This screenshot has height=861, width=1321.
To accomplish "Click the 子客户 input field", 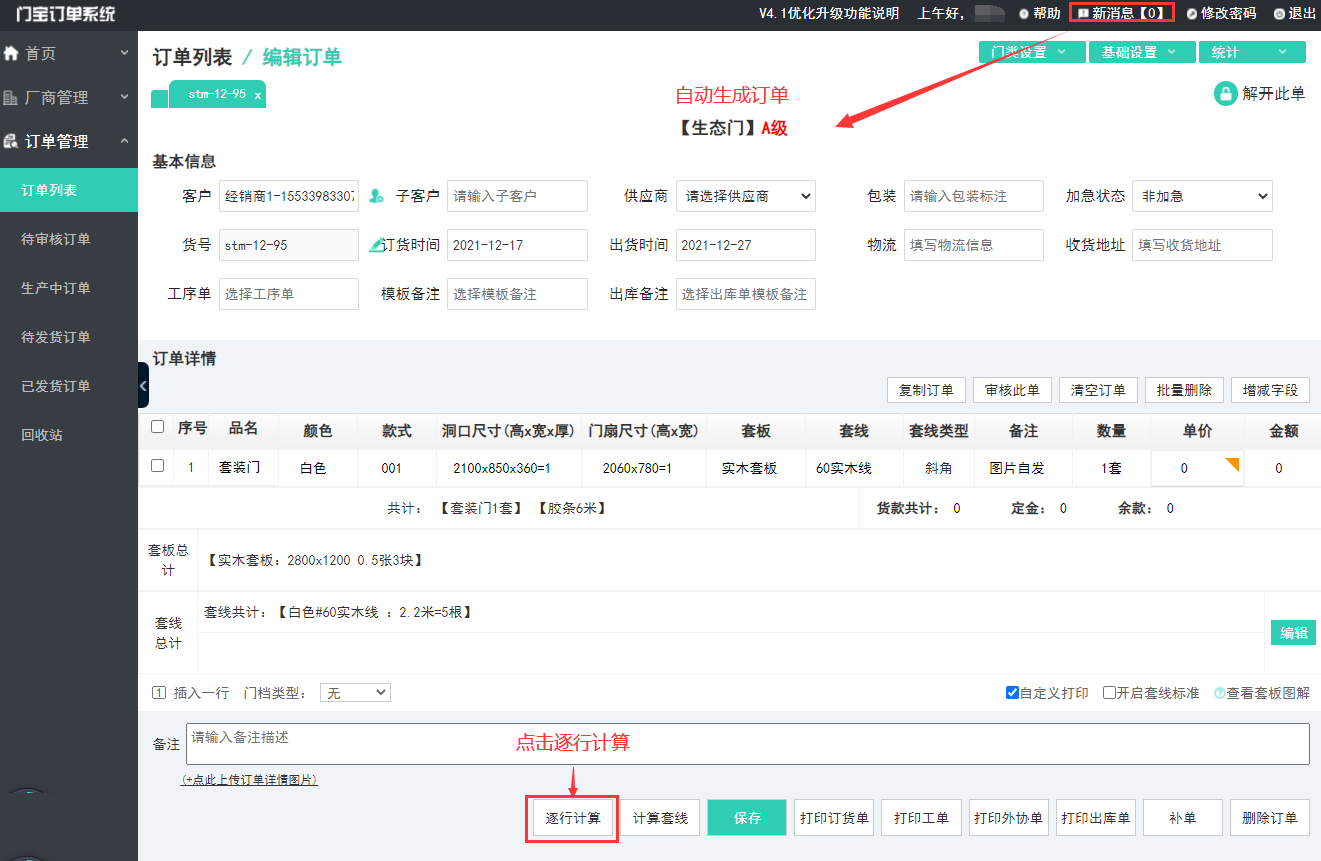I will point(517,196).
